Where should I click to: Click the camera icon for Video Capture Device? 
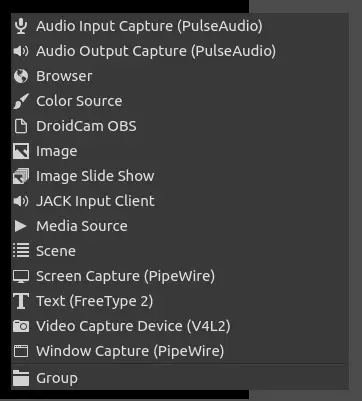click(x=21, y=326)
